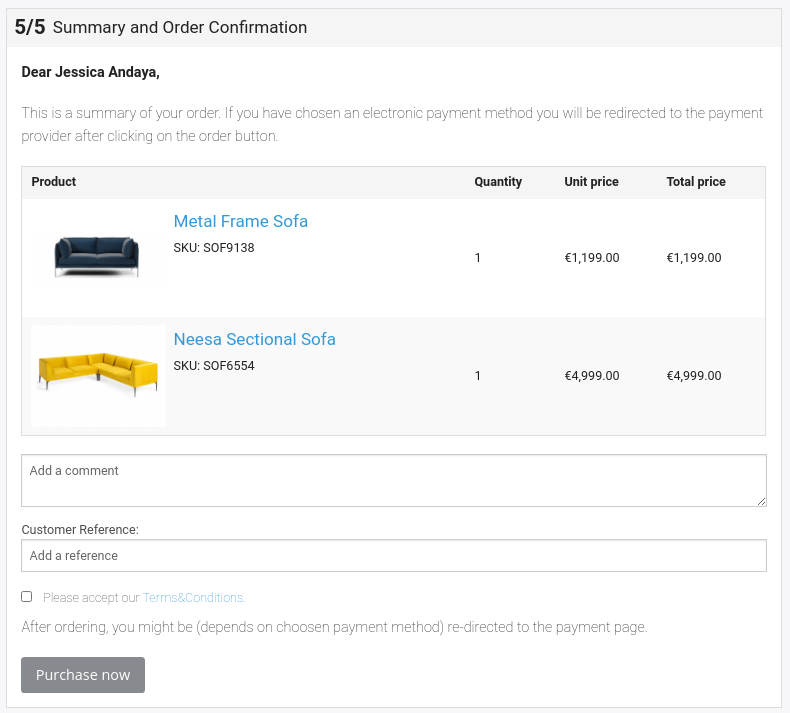Click the comment box resize handle
The image size is (790, 713).
tap(761, 501)
